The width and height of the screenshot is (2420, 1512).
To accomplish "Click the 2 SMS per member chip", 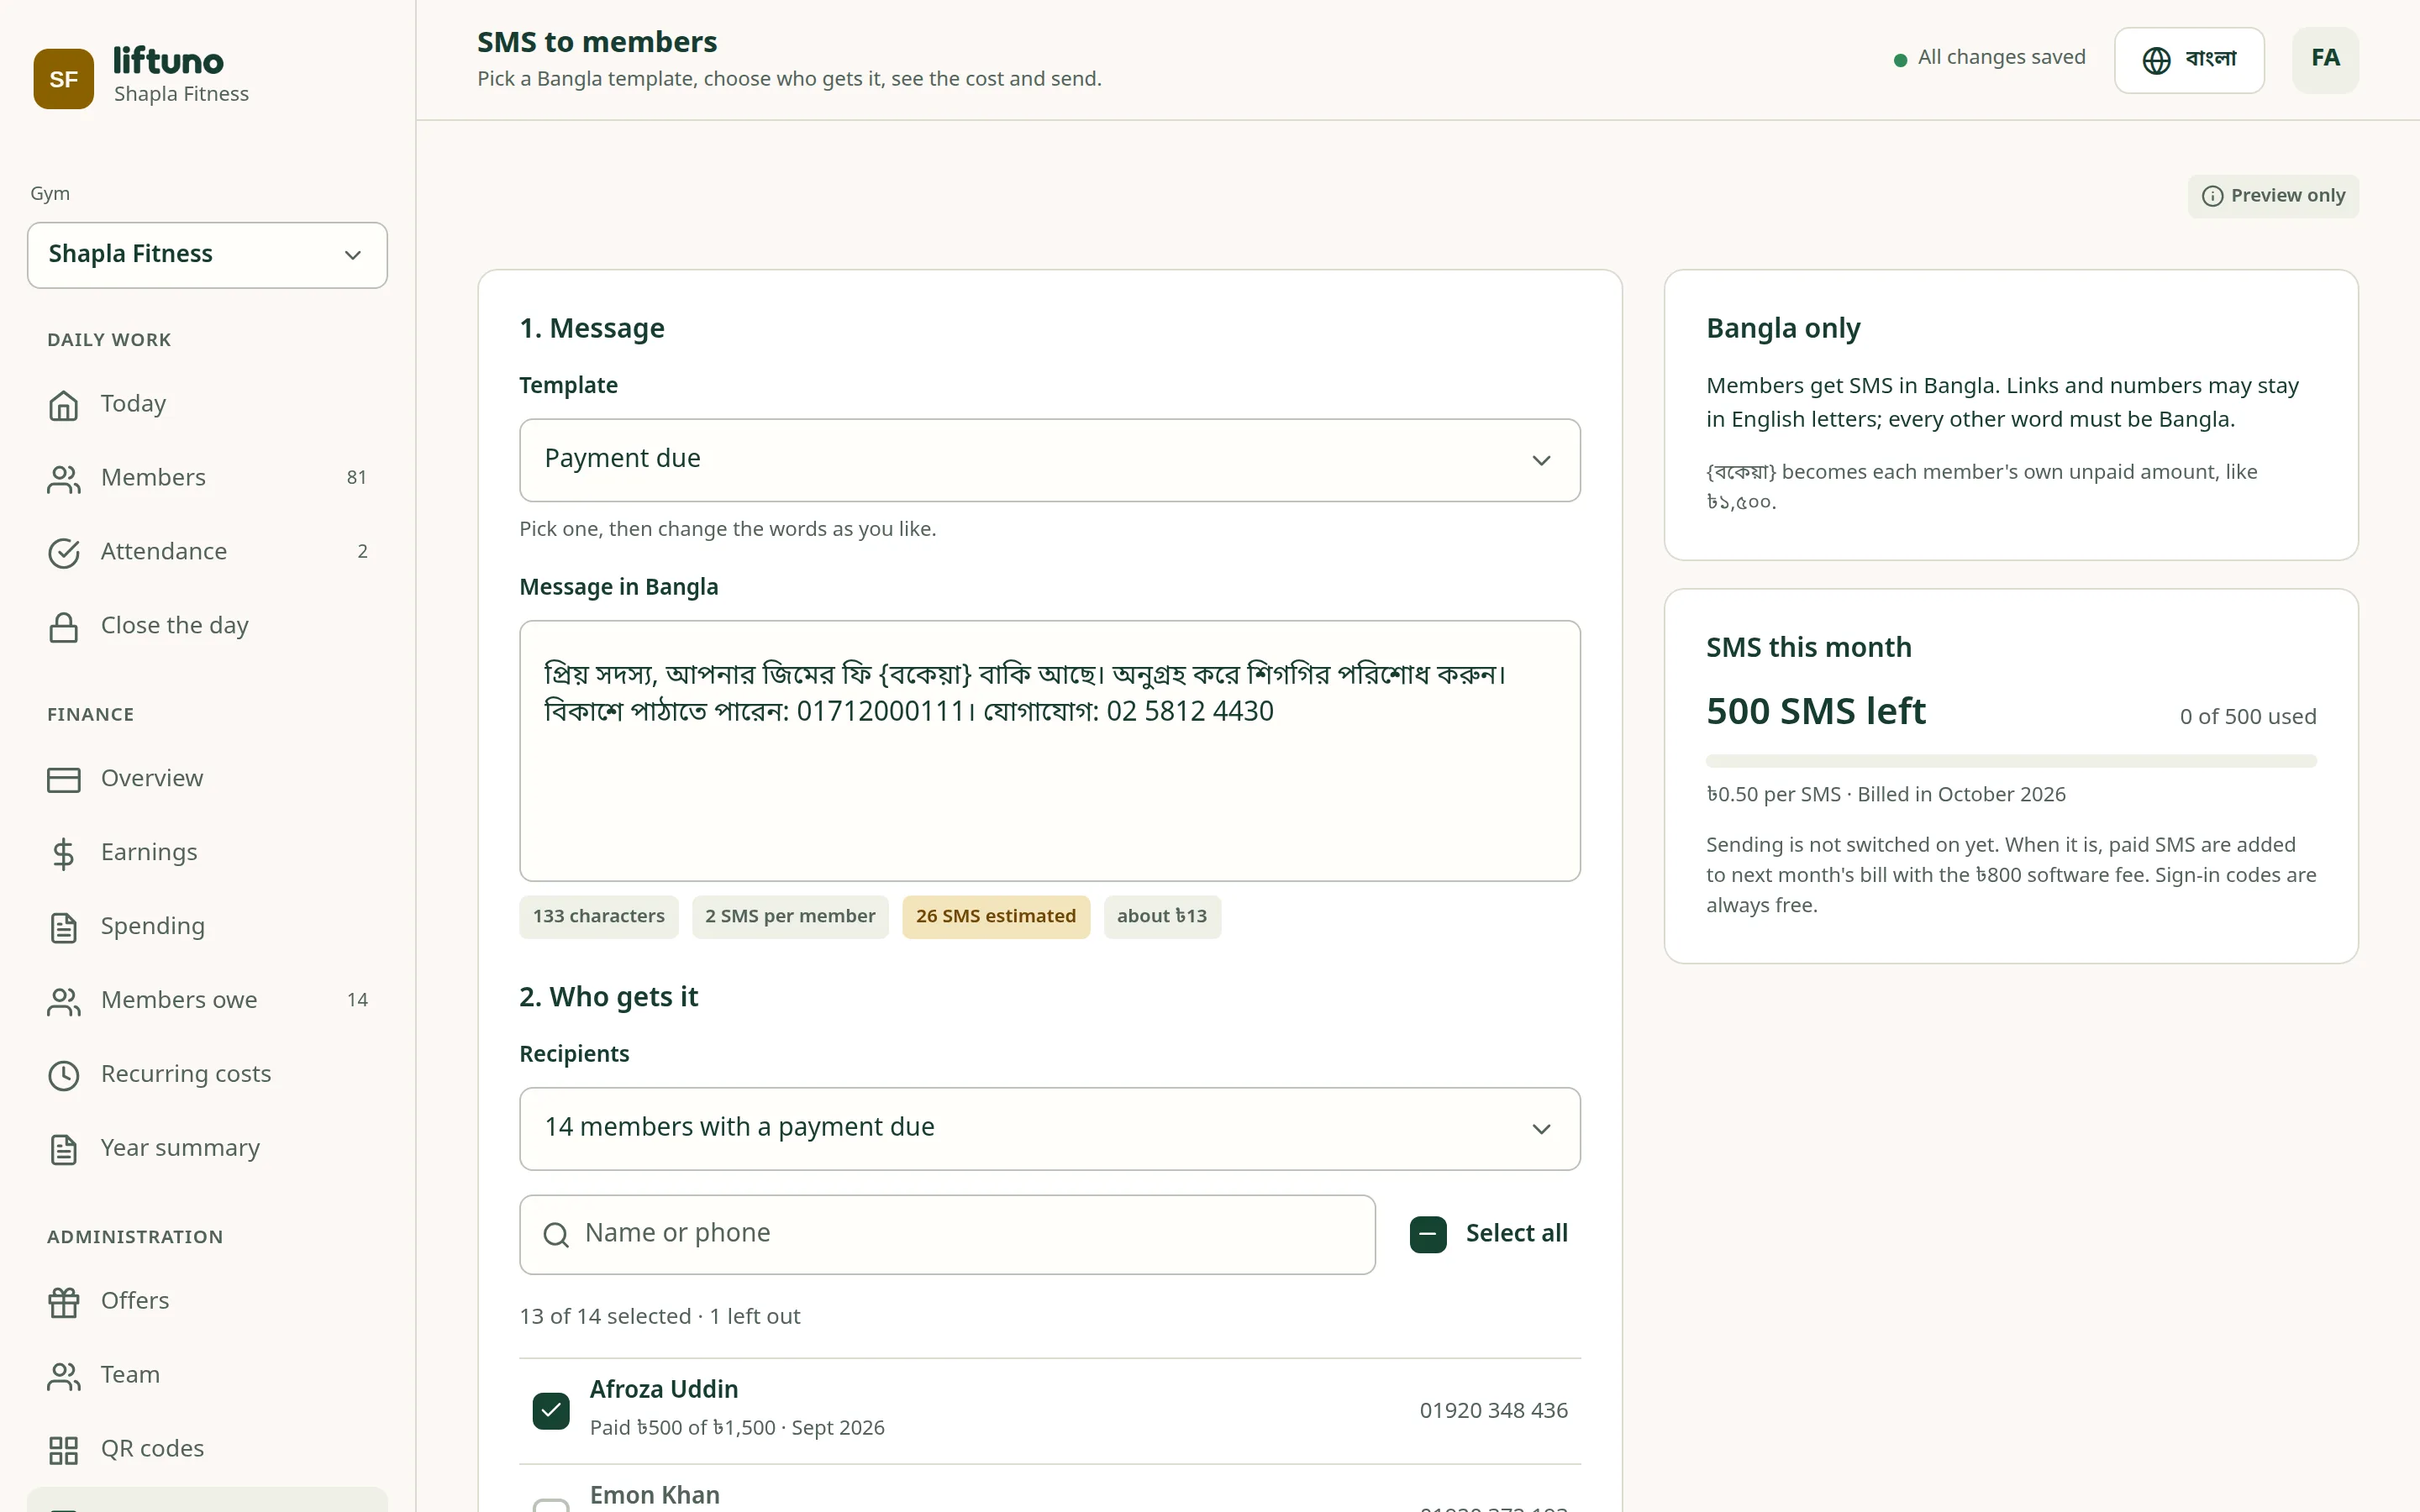I will point(790,917).
